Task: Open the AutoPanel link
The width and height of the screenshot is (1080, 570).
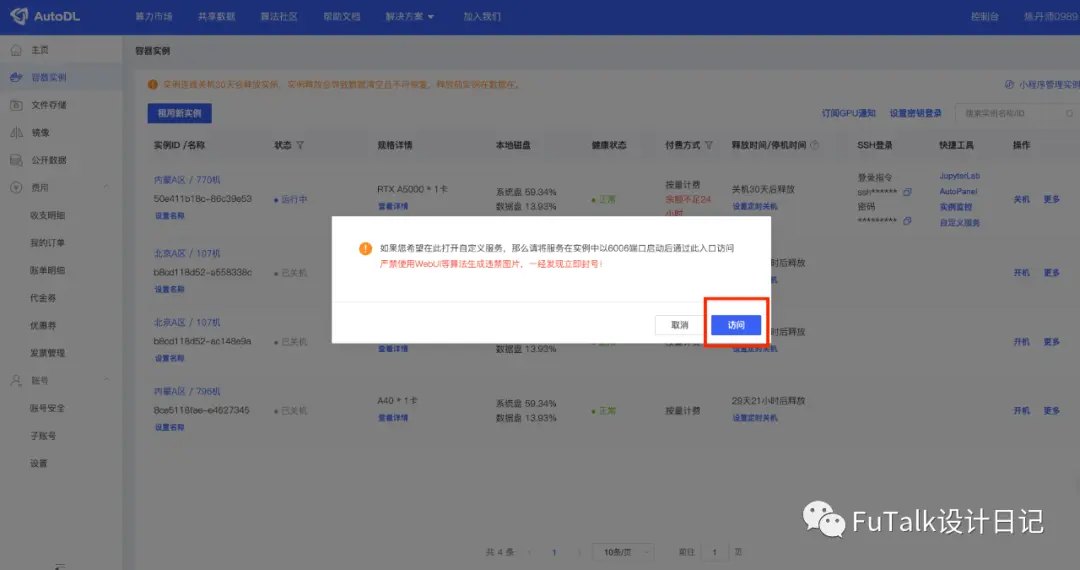Action: point(958,191)
